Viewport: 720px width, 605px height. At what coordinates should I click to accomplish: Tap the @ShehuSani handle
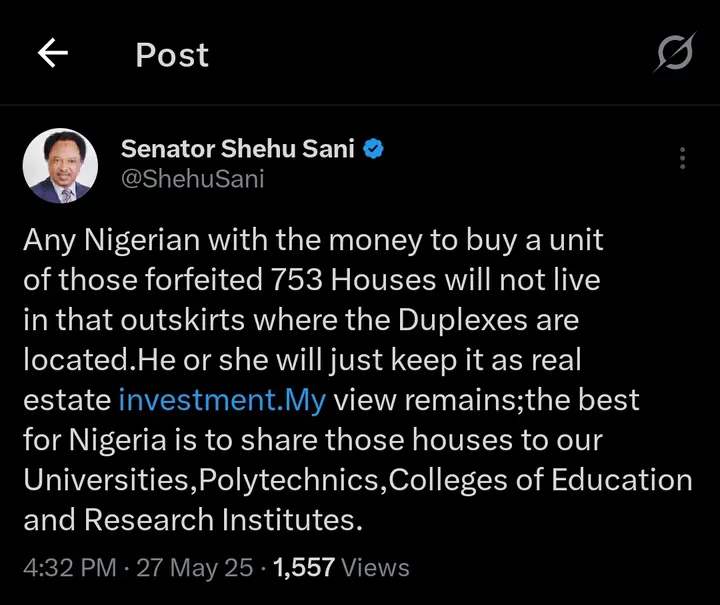click(x=193, y=178)
